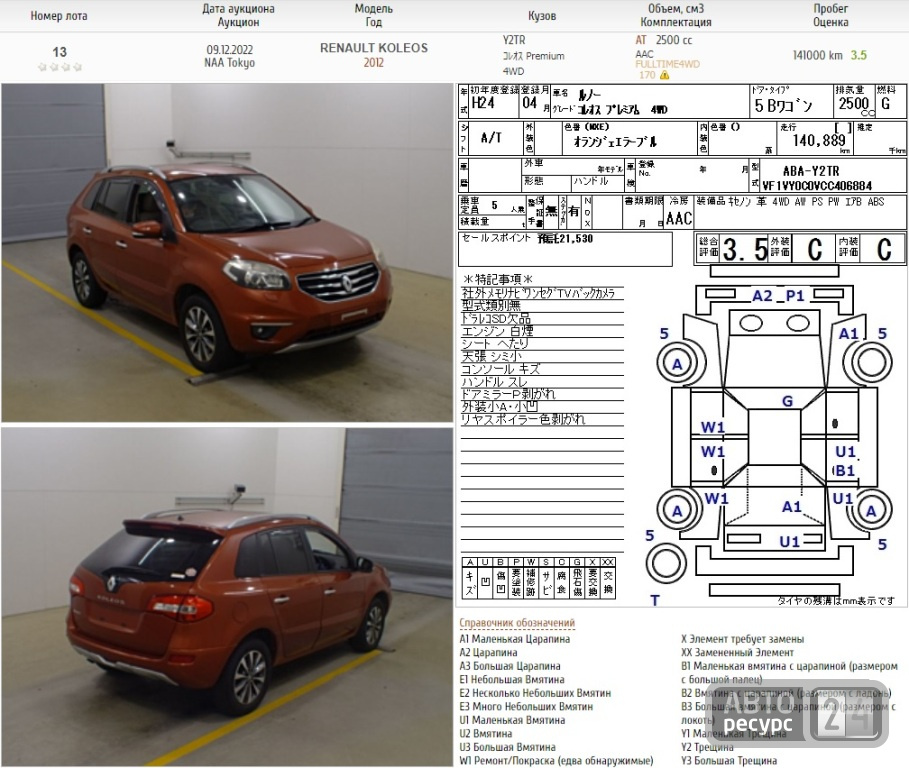Click the Пробег Оценка column header

point(831,16)
